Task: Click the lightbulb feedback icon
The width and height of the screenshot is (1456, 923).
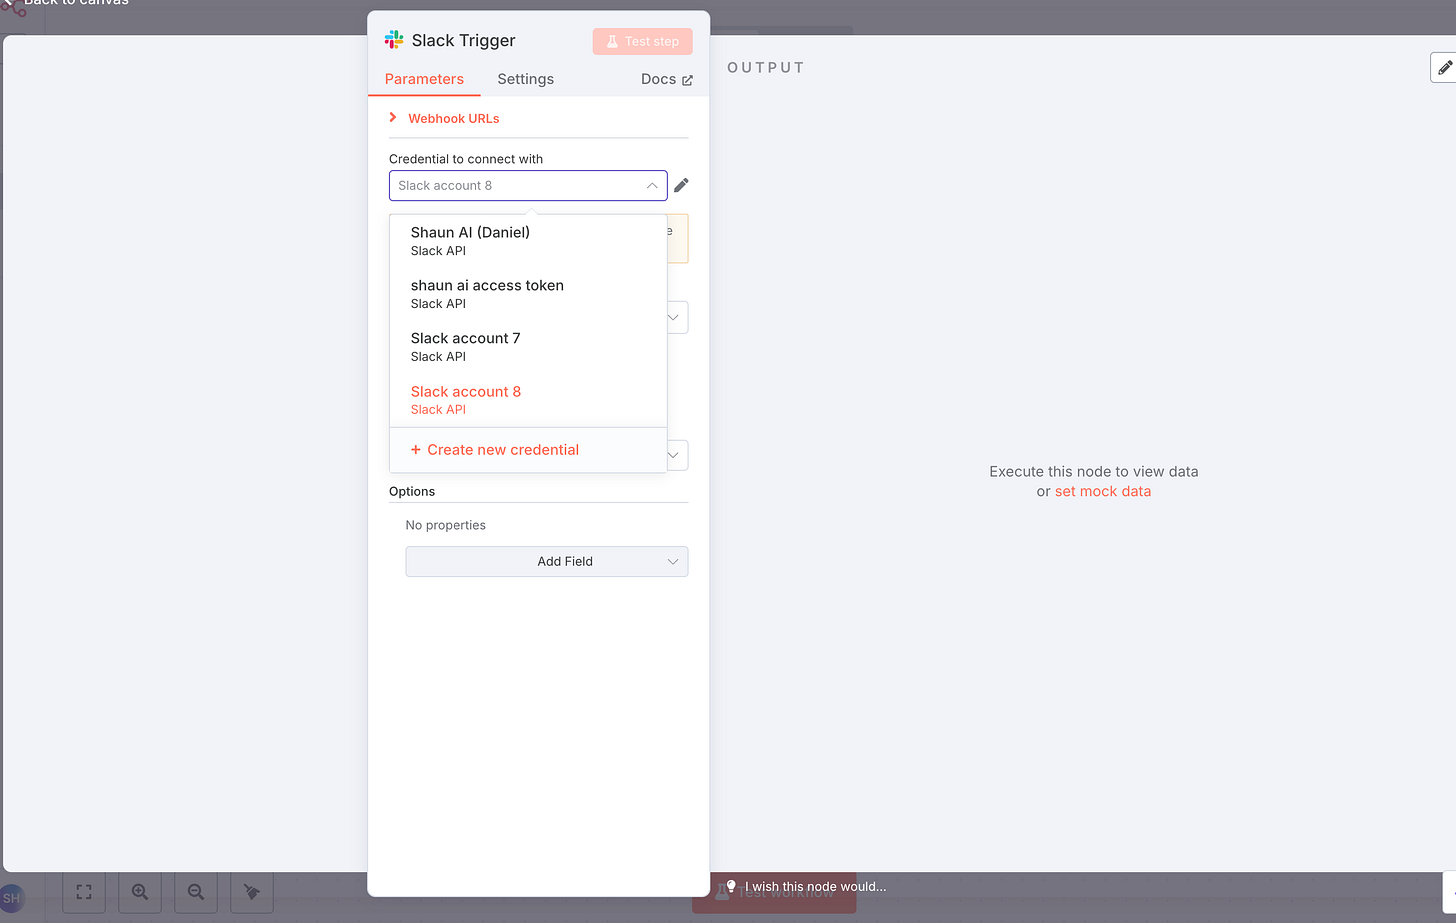Action: coord(731,886)
